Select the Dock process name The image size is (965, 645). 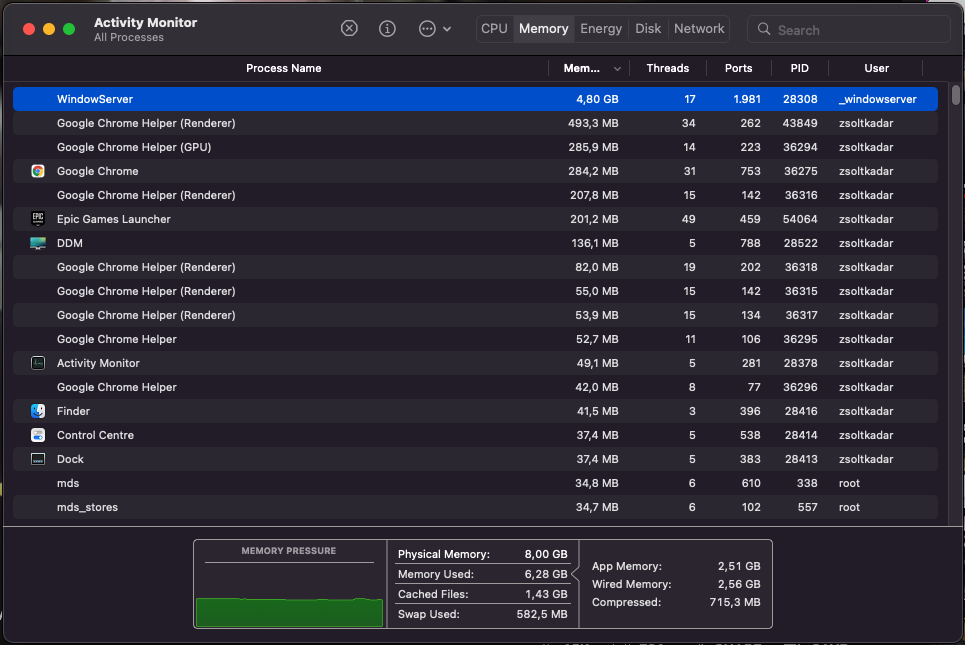tap(70, 459)
